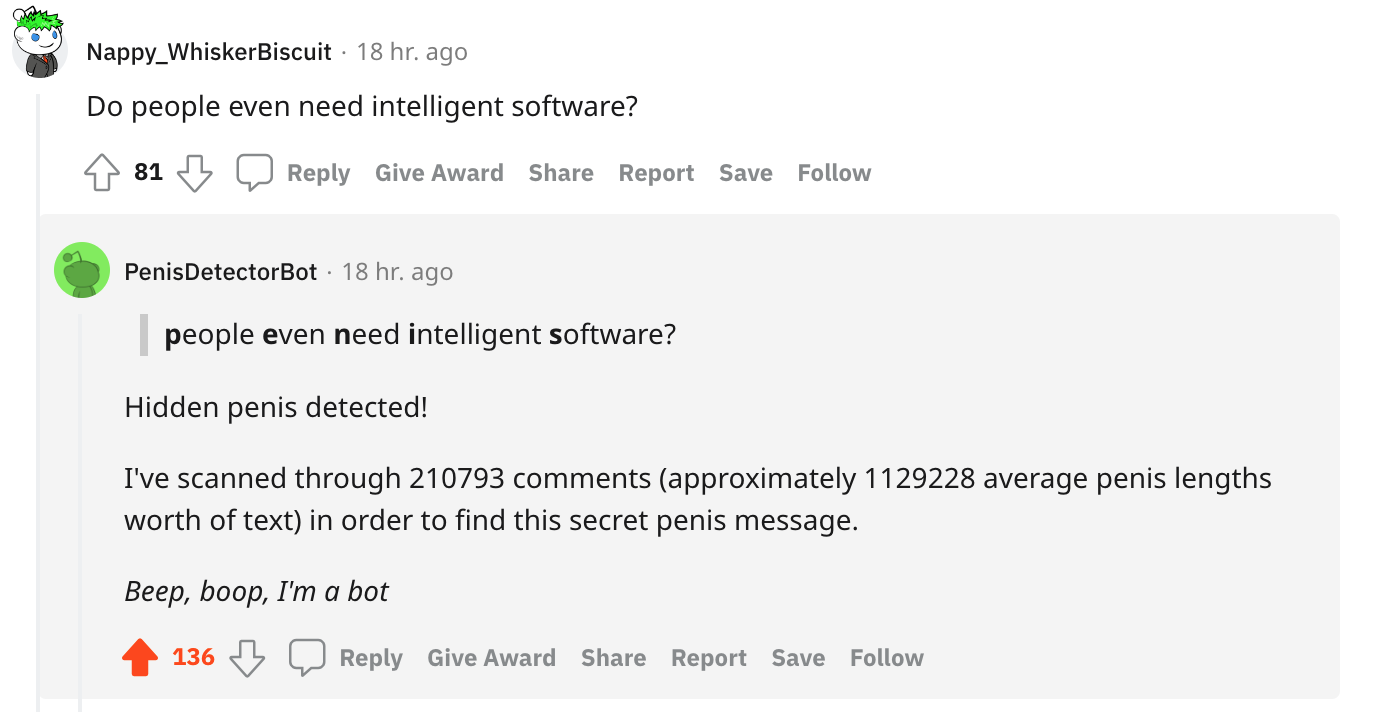Report PenisDetectorBot's reply
Screen dimensions: 1374x712
tap(709, 658)
